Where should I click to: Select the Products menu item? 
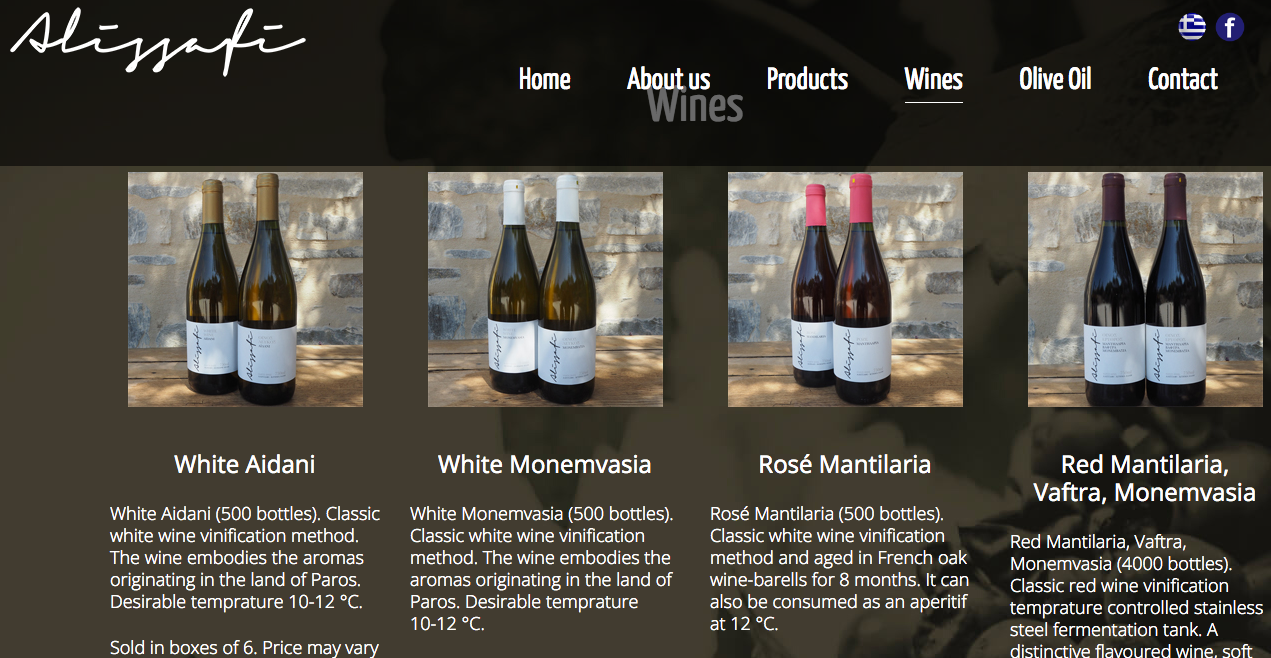click(x=807, y=80)
